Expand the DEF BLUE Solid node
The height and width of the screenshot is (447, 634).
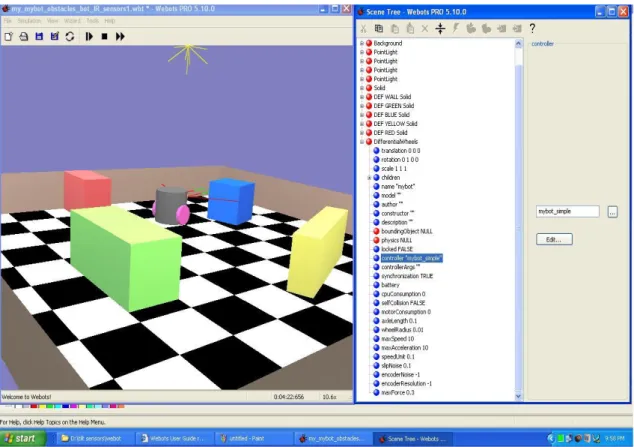click(362, 115)
